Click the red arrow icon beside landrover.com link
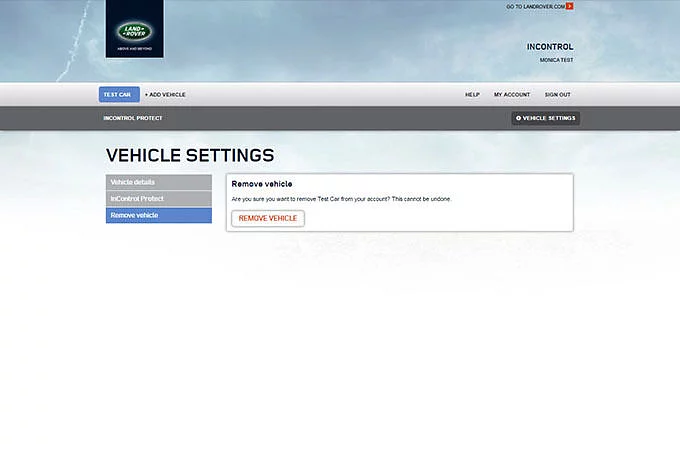This screenshot has height=450, width=680. [x=569, y=6]
